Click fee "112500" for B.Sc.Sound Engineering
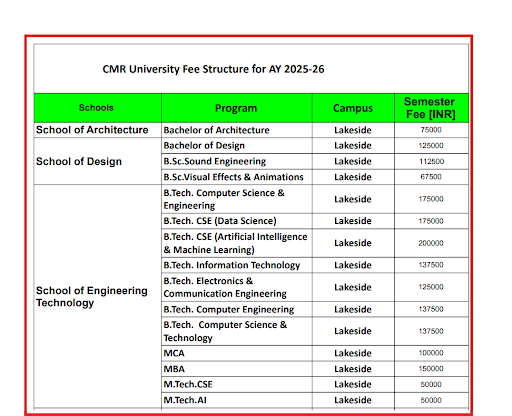Viewport: 512px width, 416px height. (431, 161)
